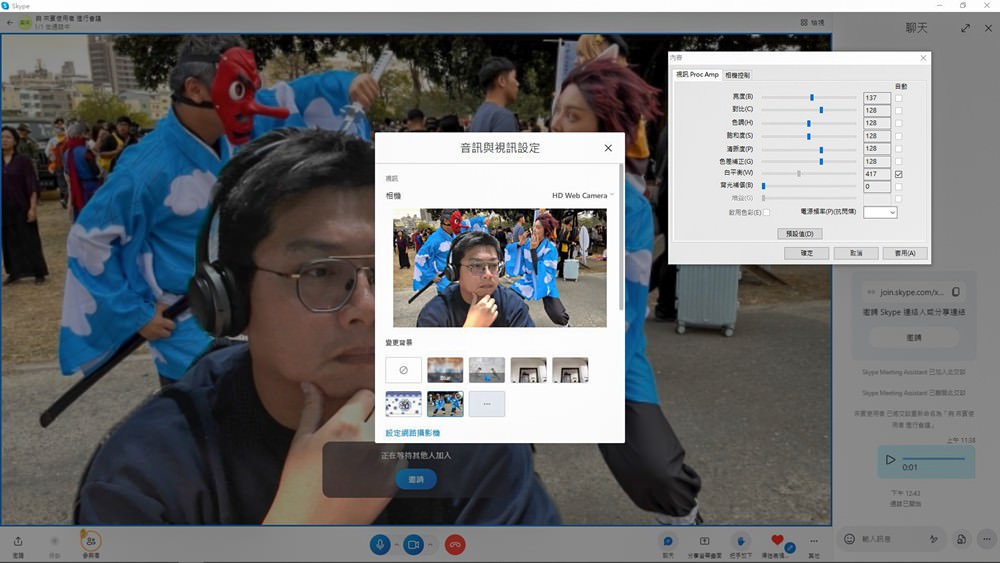The image size is (1000, 563).
Task: Send a heart reaction
Action: click(777, 541)
